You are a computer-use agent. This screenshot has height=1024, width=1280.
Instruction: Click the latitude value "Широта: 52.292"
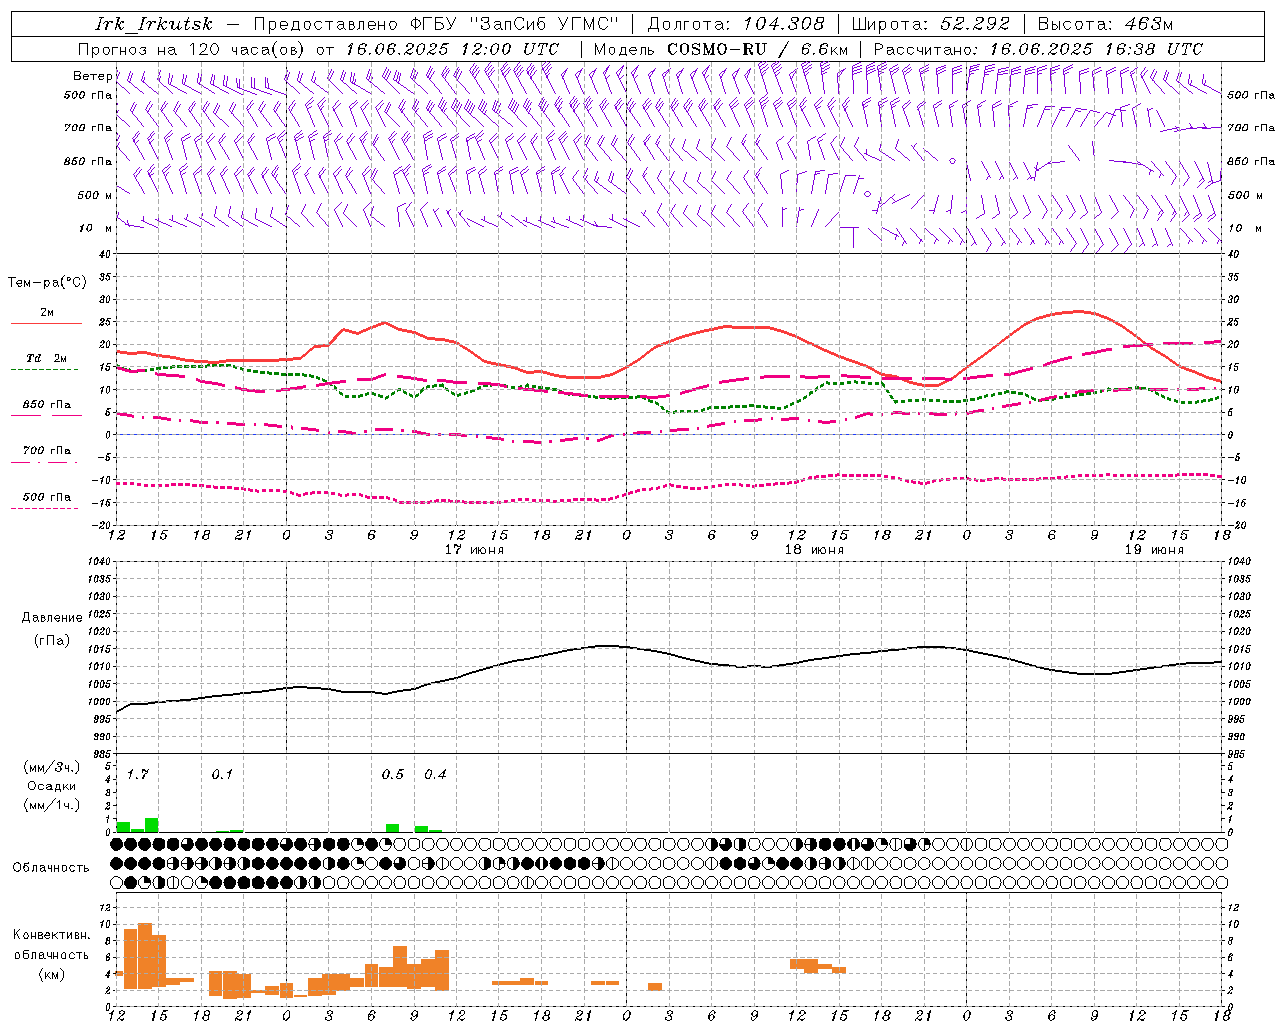coord(931,24)
